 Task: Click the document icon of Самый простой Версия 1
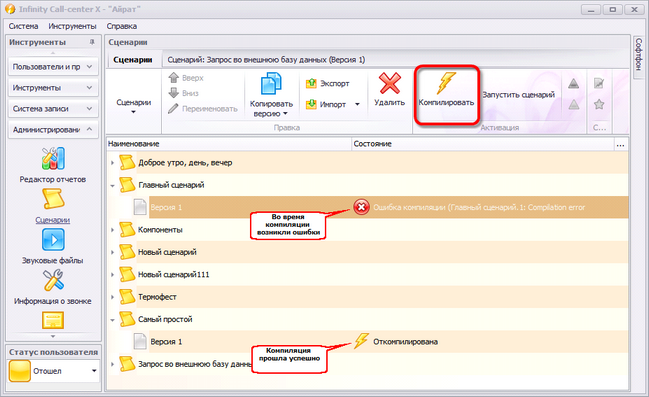(x=140, y=342)
